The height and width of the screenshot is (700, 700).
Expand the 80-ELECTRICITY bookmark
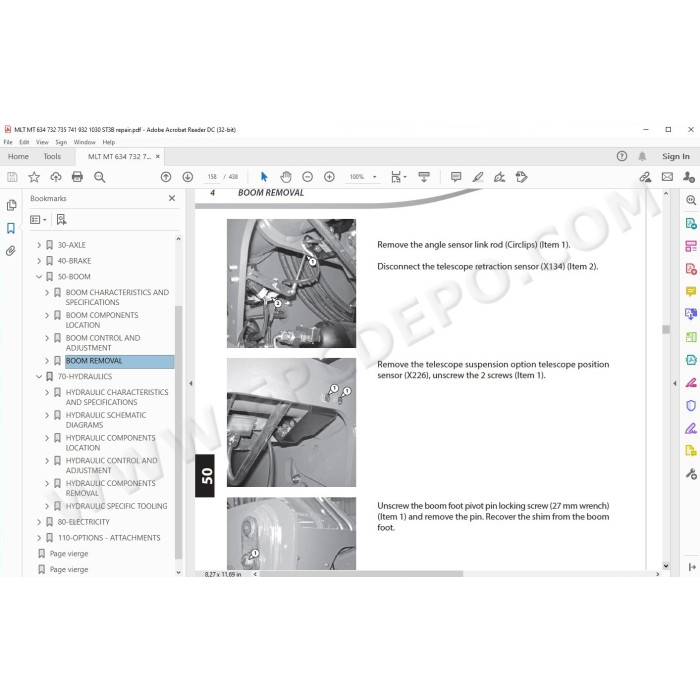coord(39,522)
